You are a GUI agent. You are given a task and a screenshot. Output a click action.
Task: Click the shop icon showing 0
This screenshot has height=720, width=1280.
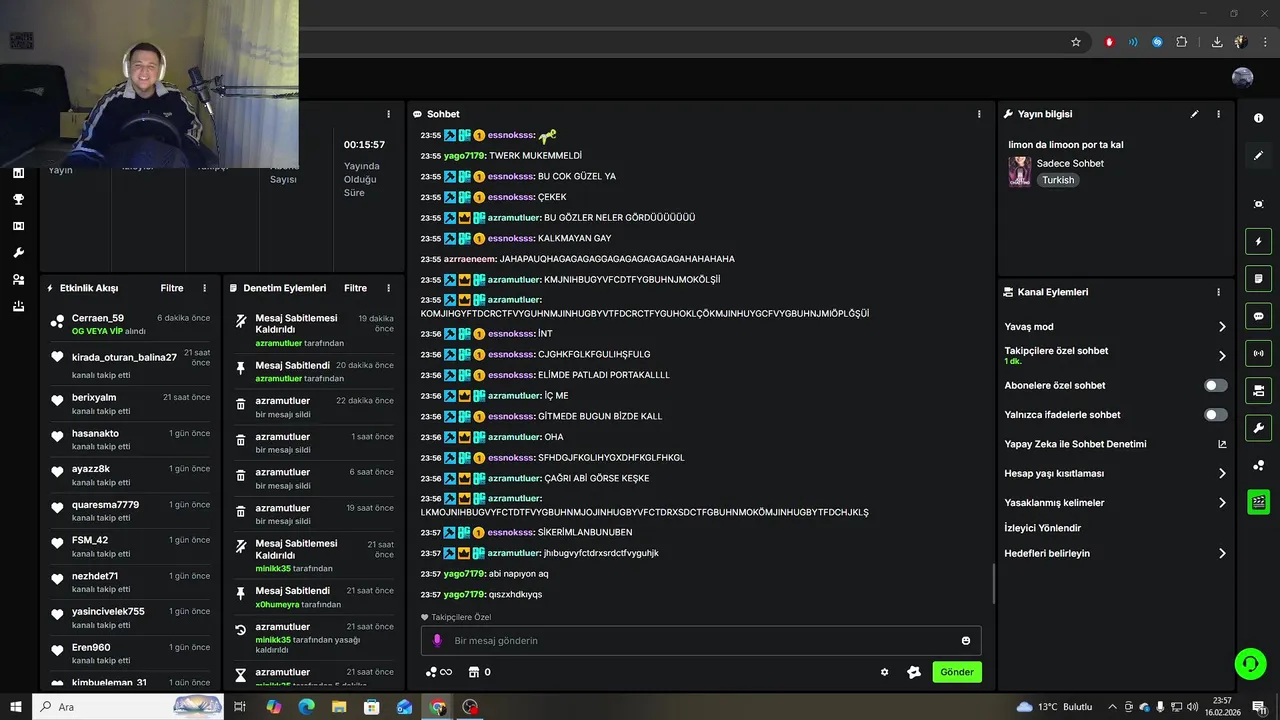480,672
